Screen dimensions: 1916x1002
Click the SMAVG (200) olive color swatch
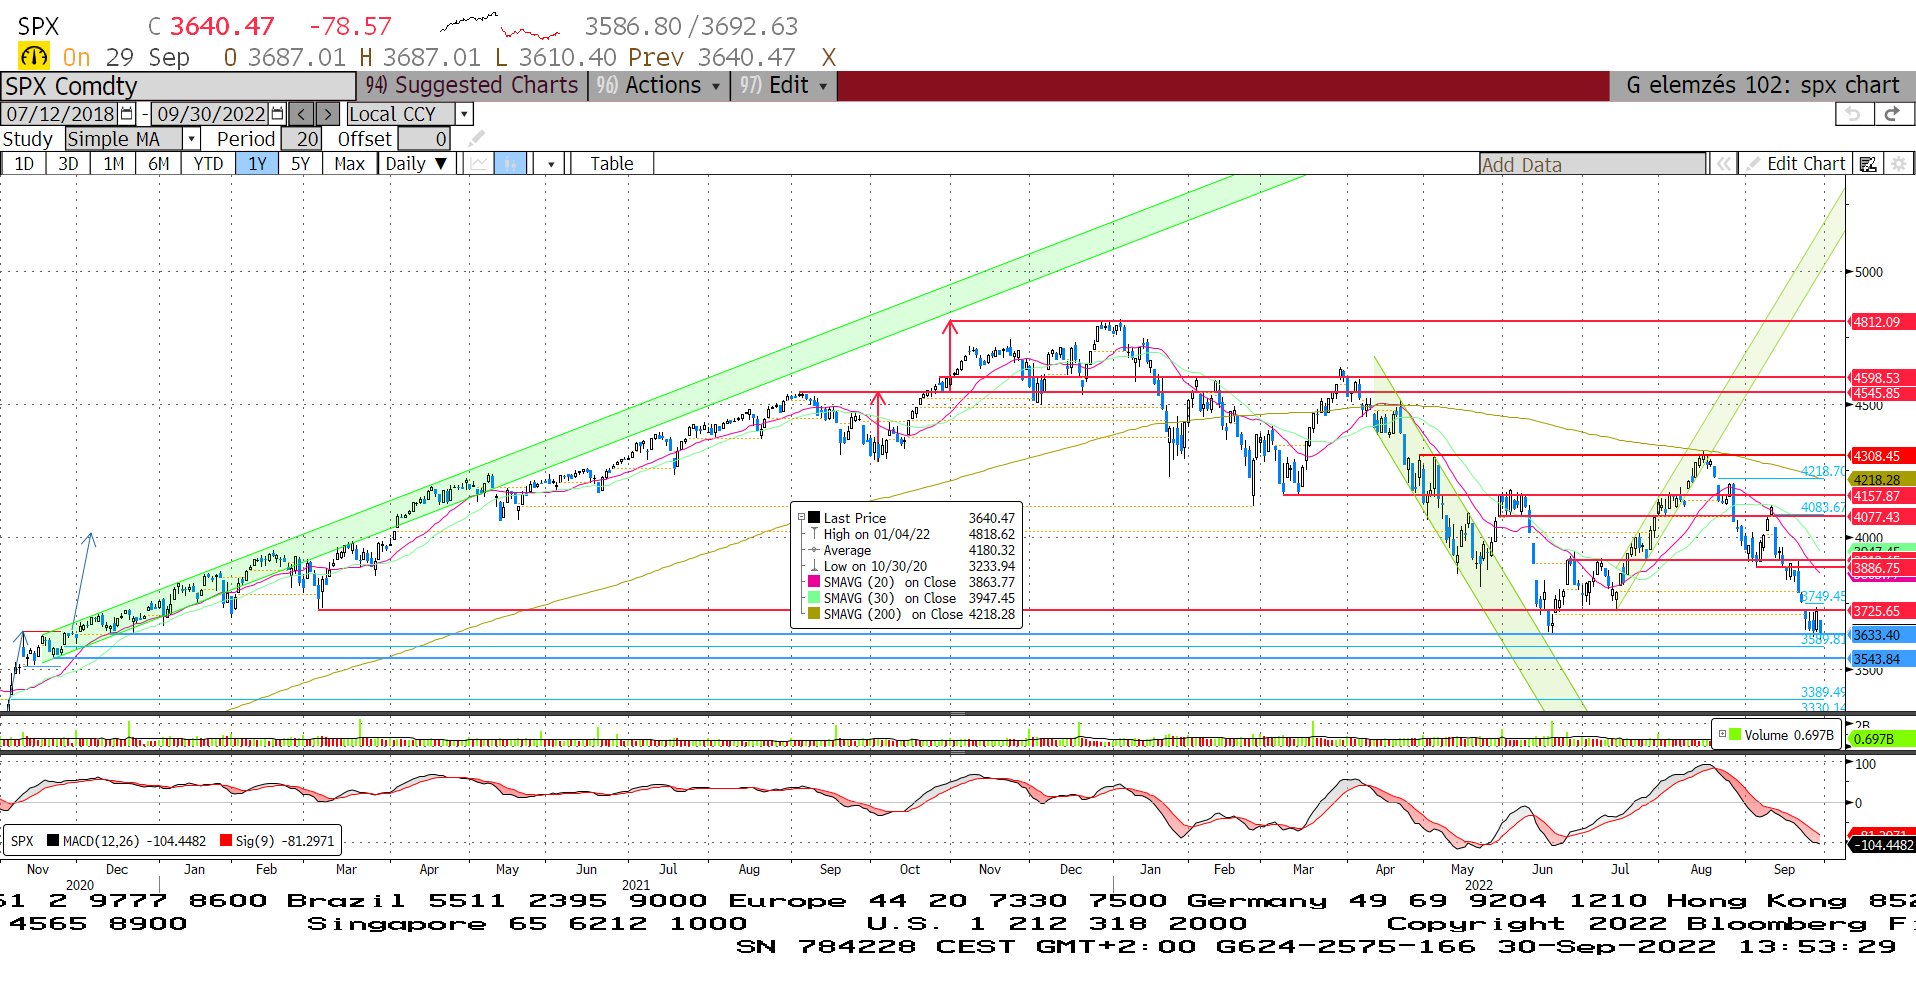(x=814, y=614)
